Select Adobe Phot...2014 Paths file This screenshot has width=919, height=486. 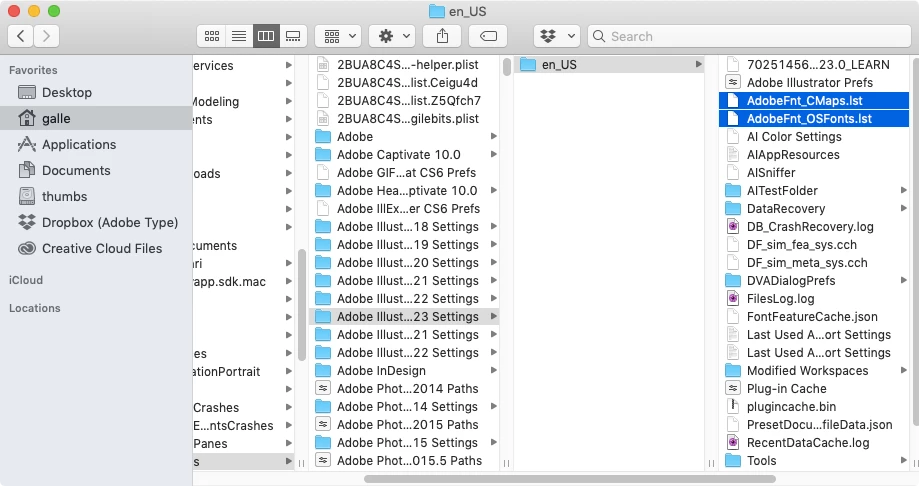tap(404, 389)
